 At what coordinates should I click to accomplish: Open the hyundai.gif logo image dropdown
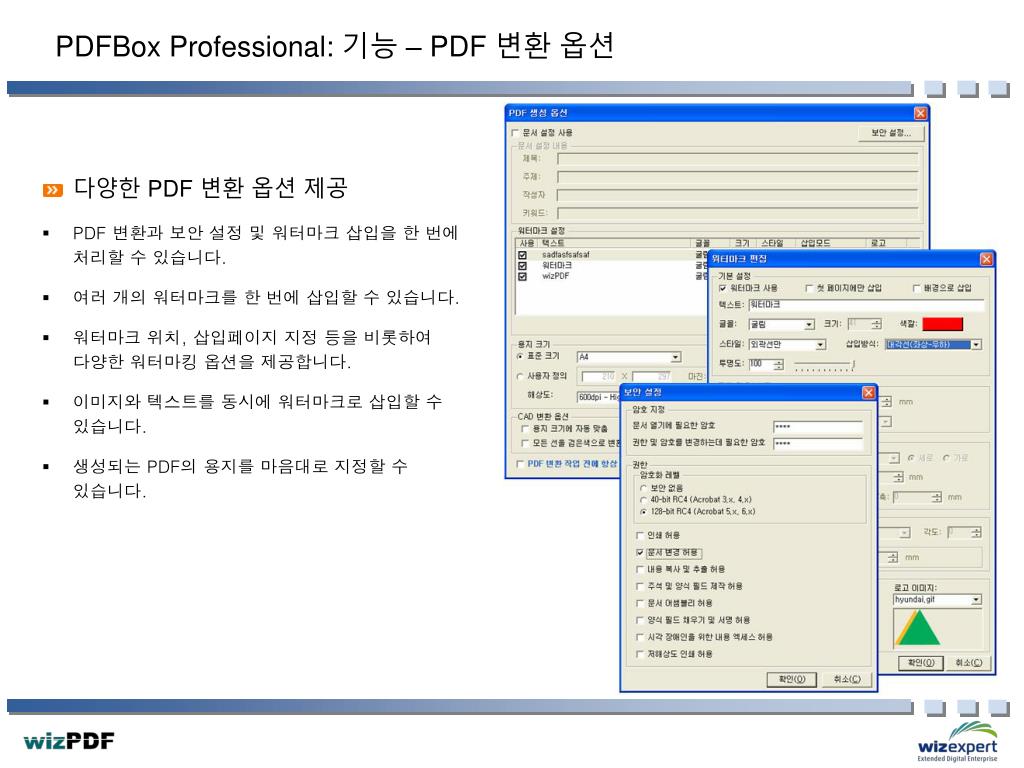976,600
